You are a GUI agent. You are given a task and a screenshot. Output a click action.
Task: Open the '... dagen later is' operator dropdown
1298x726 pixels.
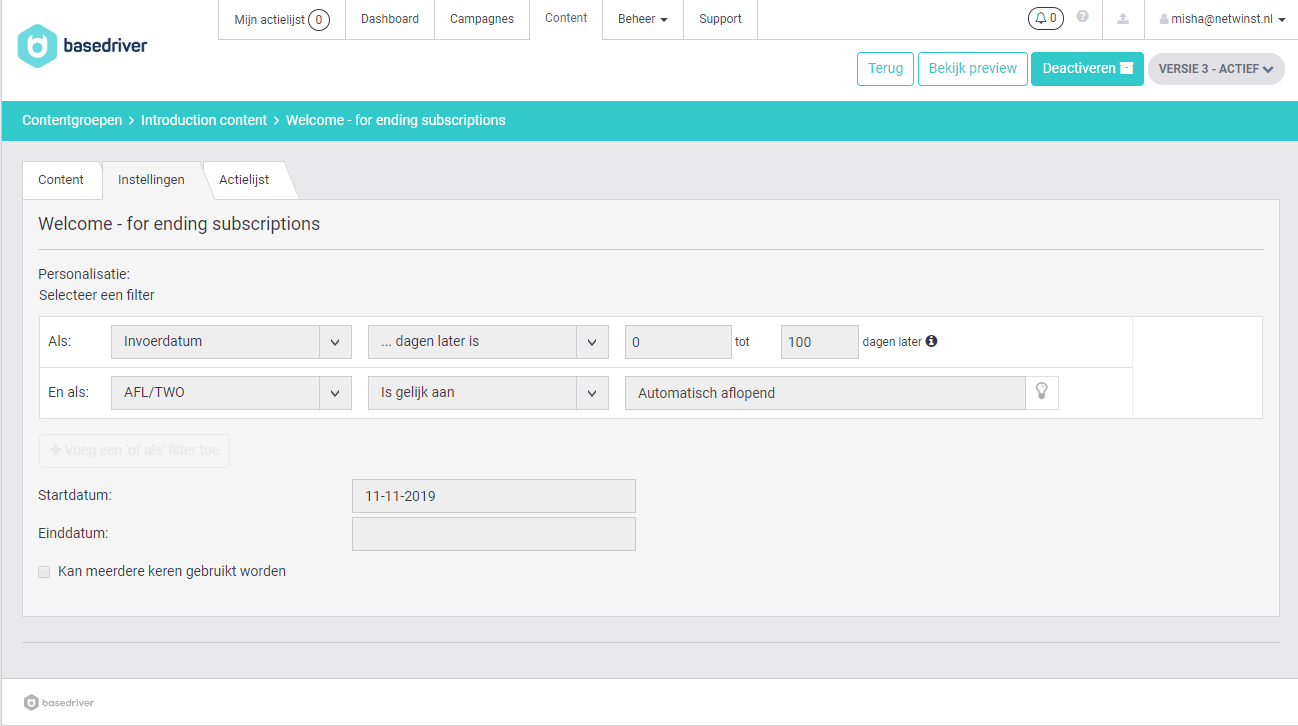click(488, 342)
